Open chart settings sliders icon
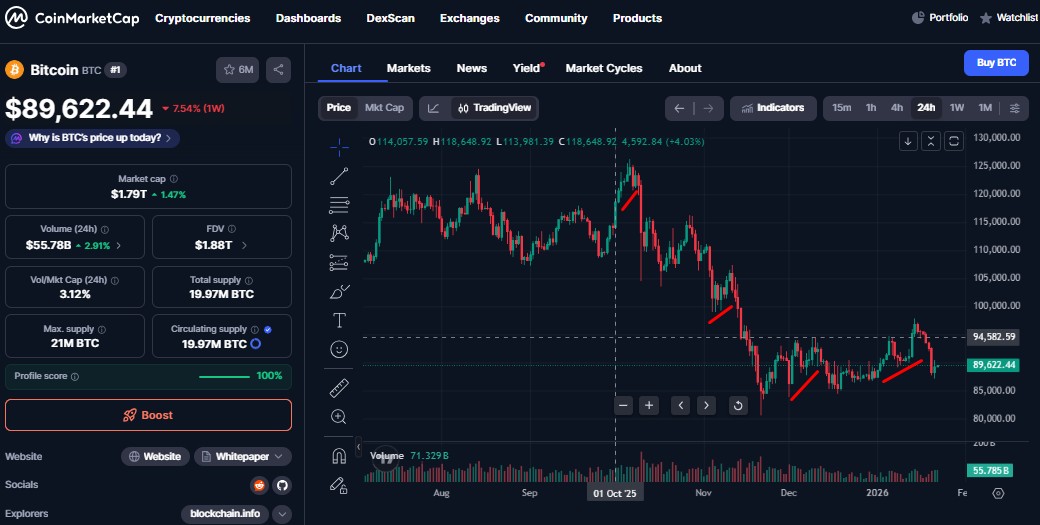Screen dimensions: 1040x525 click(x=1015, y=108)
